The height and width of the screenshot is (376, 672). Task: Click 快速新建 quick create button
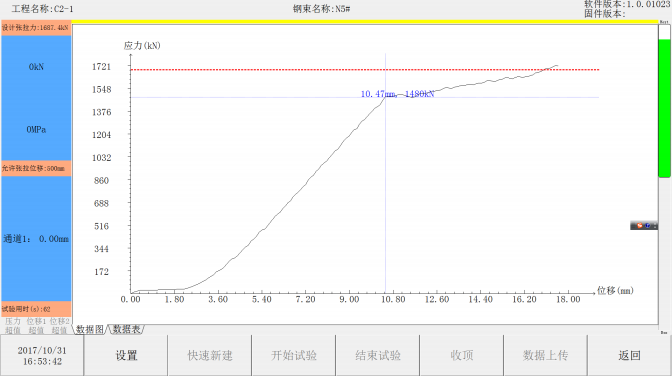210,355
